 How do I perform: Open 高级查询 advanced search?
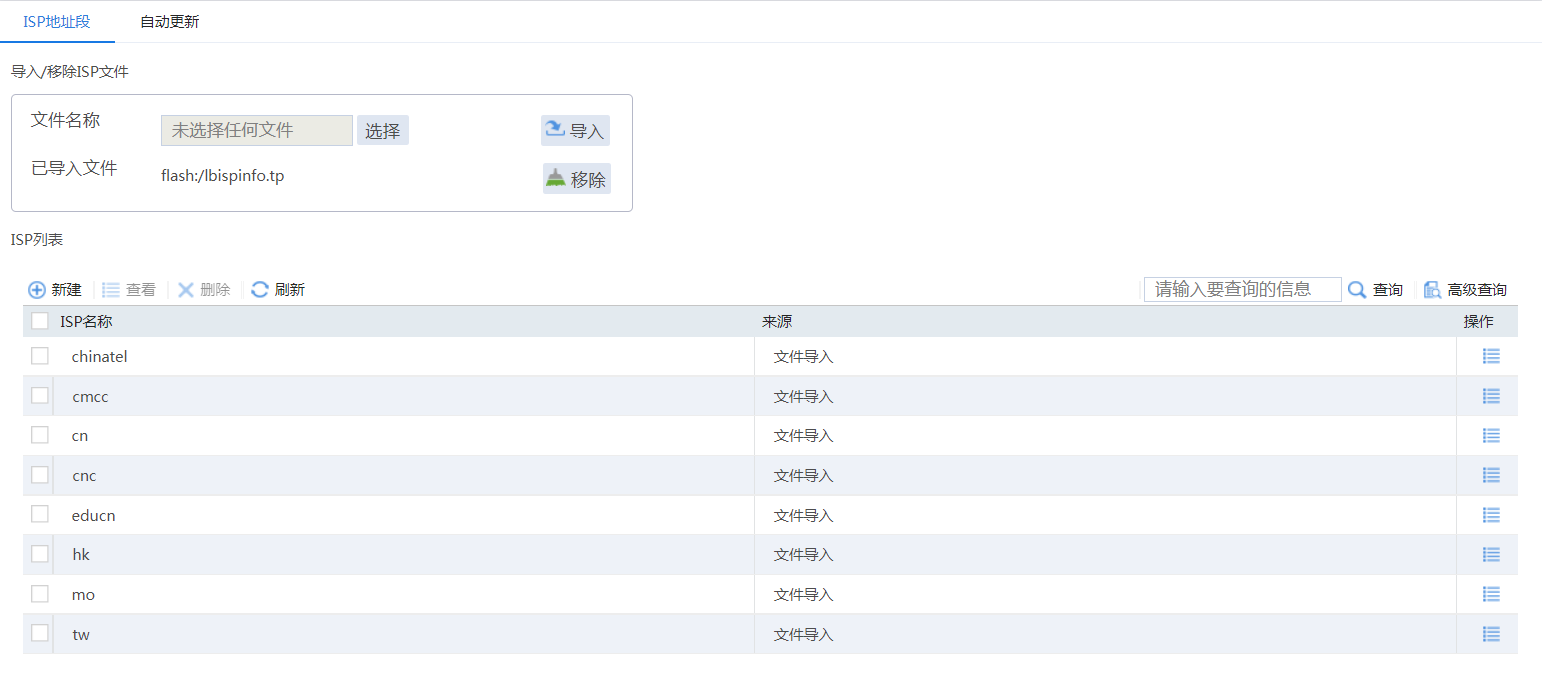click(1465, 290)
